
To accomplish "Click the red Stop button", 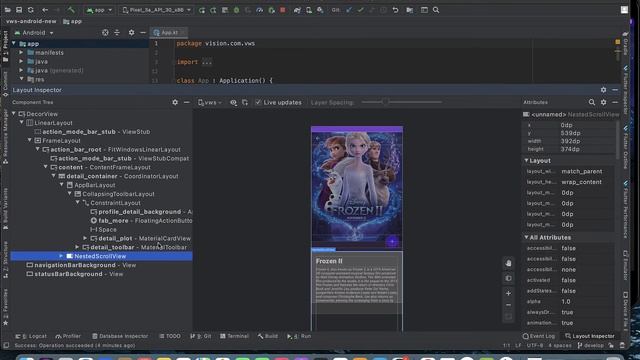I will [x=282, y=10].
